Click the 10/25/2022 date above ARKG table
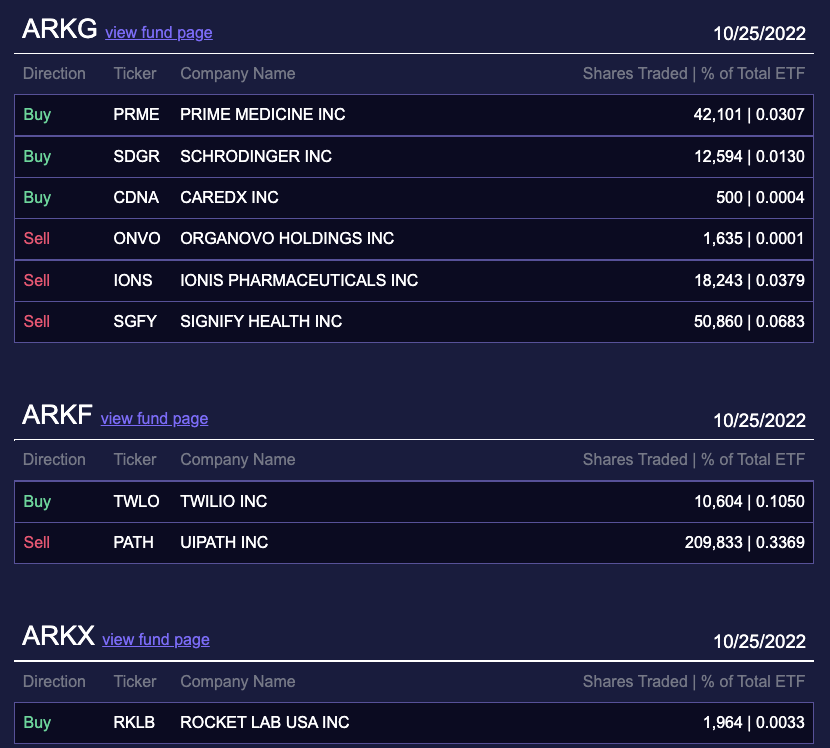 click(761, 33)
